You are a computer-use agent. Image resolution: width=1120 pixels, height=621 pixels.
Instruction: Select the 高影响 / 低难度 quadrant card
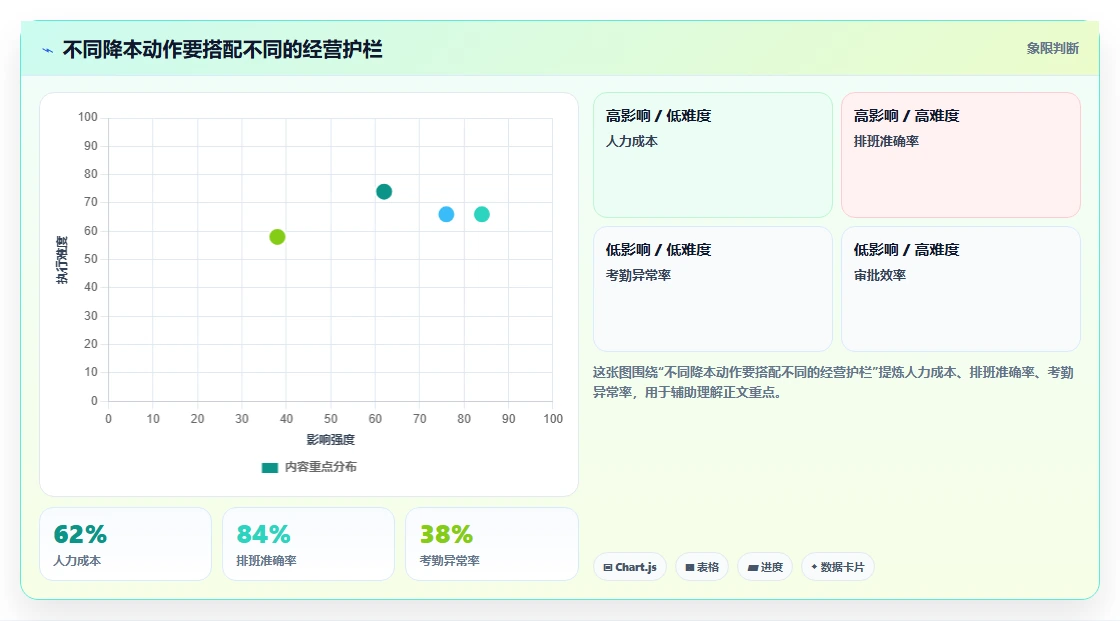click(x=713, y=155)
